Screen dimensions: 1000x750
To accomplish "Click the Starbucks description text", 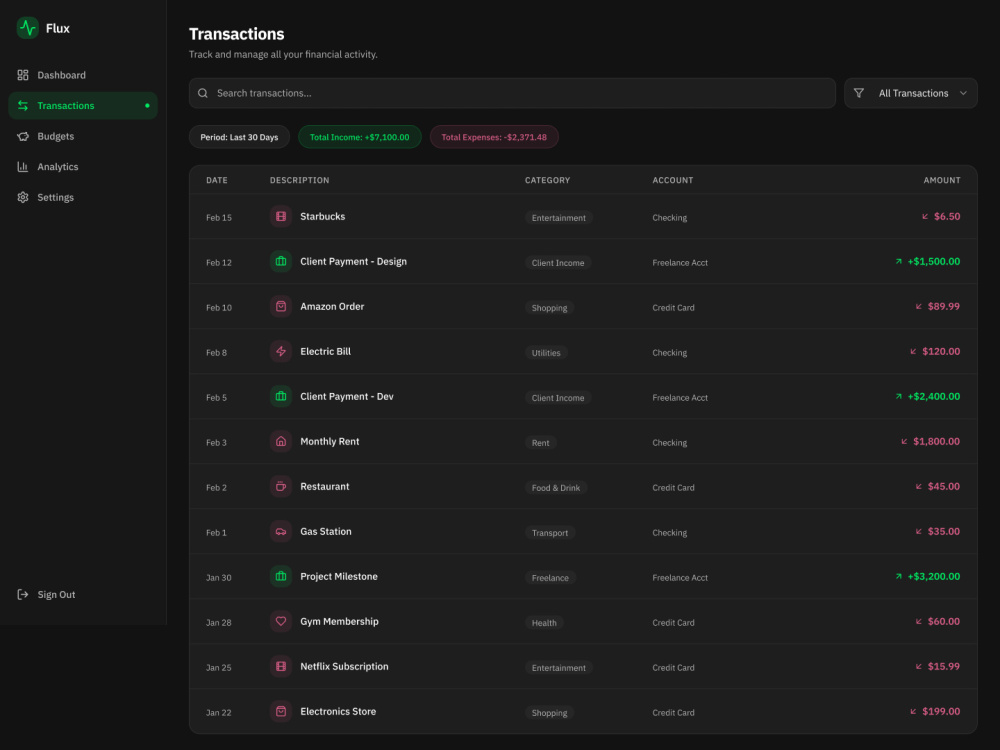I will coord(323,217).
